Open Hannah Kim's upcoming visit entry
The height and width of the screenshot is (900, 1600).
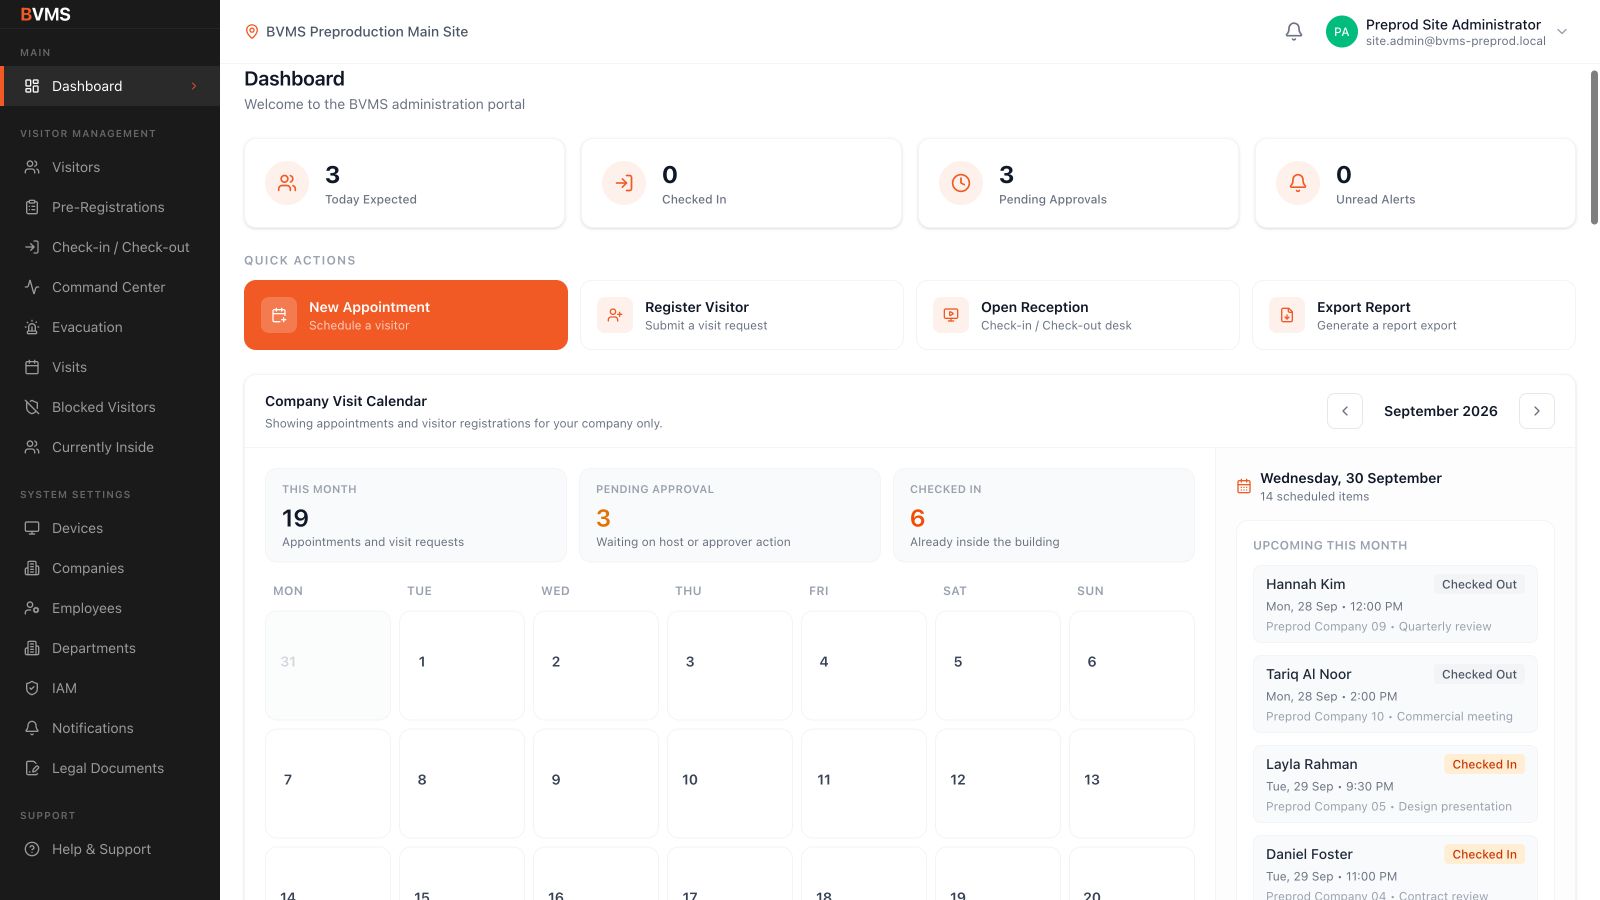1395,604
